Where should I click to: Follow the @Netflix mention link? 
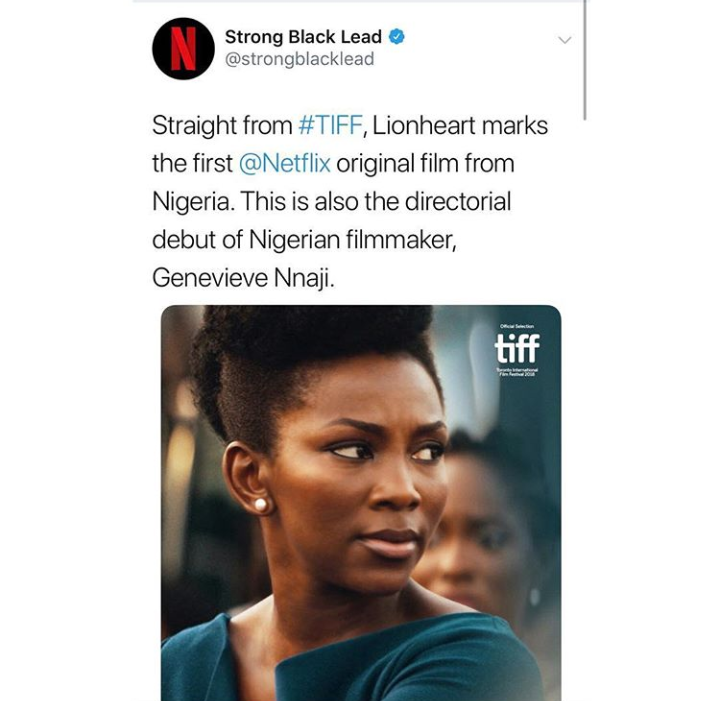[x=284, y=163]
